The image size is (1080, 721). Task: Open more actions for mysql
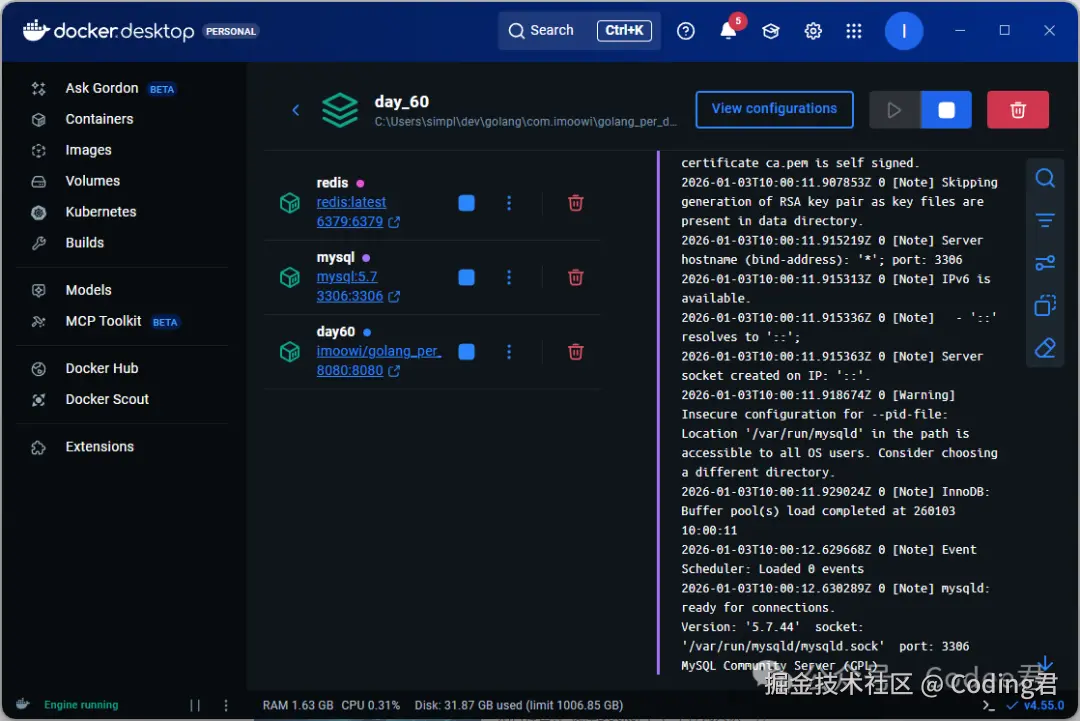tap(509, 278)
